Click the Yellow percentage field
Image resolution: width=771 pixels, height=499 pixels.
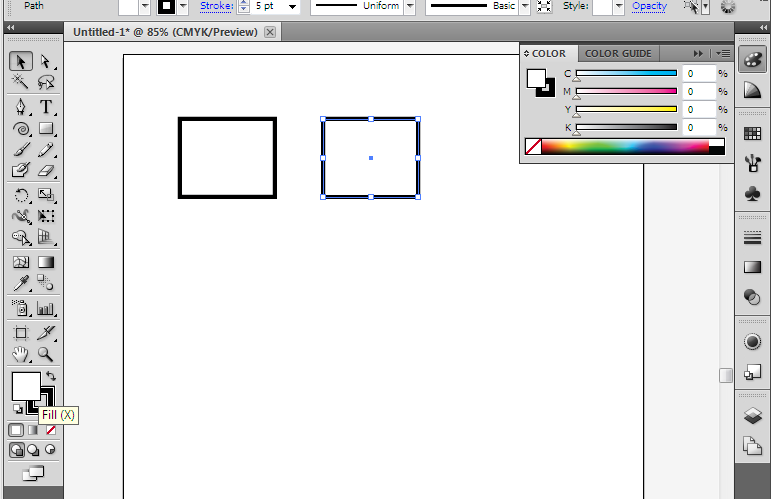click(699, 109)
